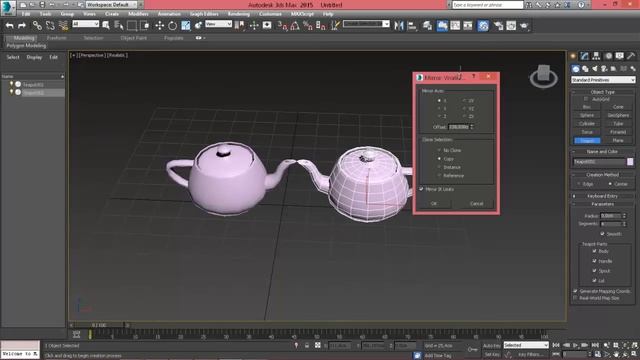Click the ViewCube in the viewport
640x360 pixels.
[544, 76]
